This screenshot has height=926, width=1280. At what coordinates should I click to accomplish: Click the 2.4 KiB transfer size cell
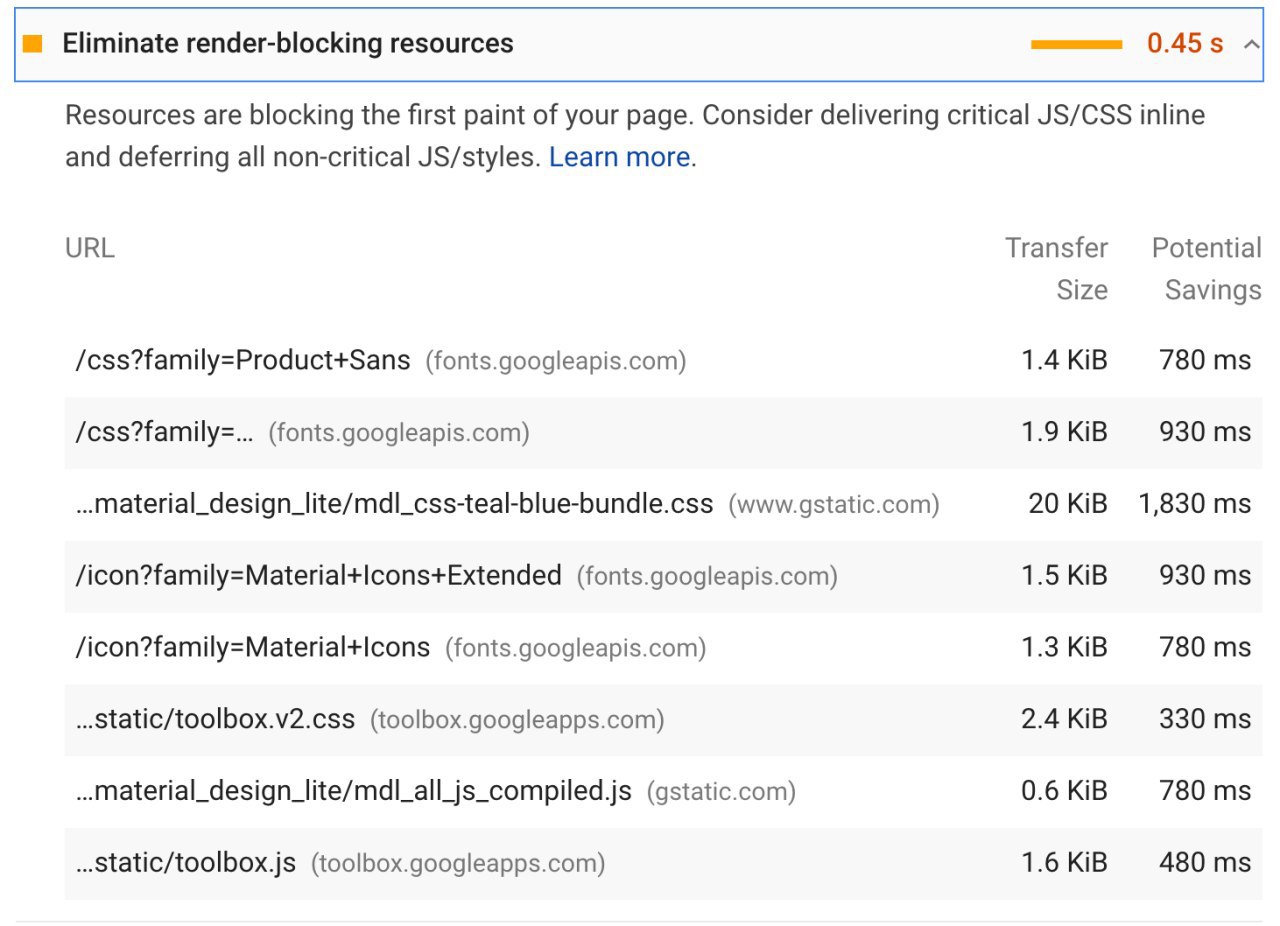coord(1064,720)
